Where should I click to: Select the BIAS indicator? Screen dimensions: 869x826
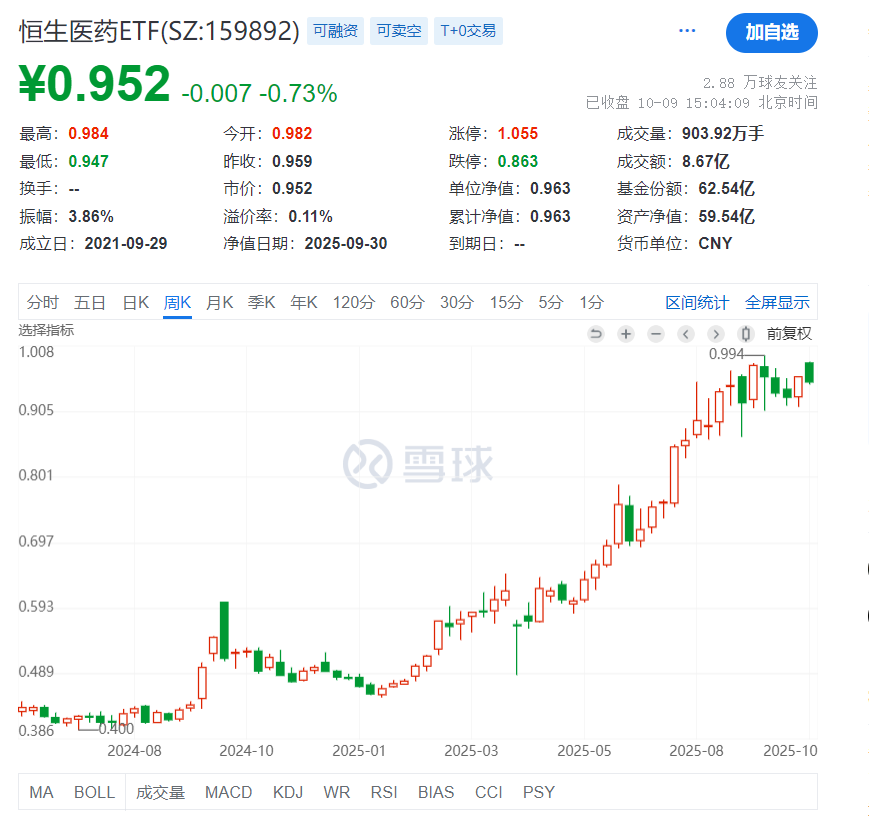436,792
